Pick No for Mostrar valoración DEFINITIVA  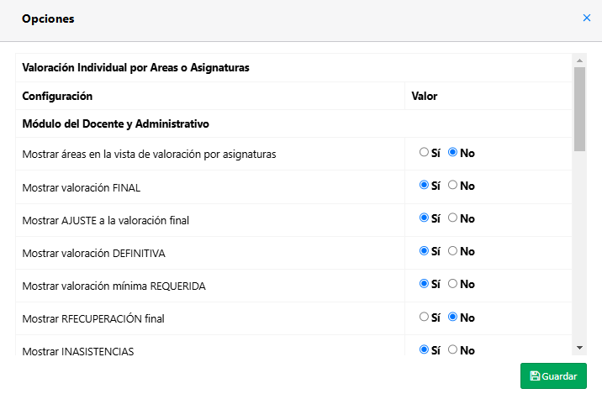pyautogui.click(x=453, y=251)
